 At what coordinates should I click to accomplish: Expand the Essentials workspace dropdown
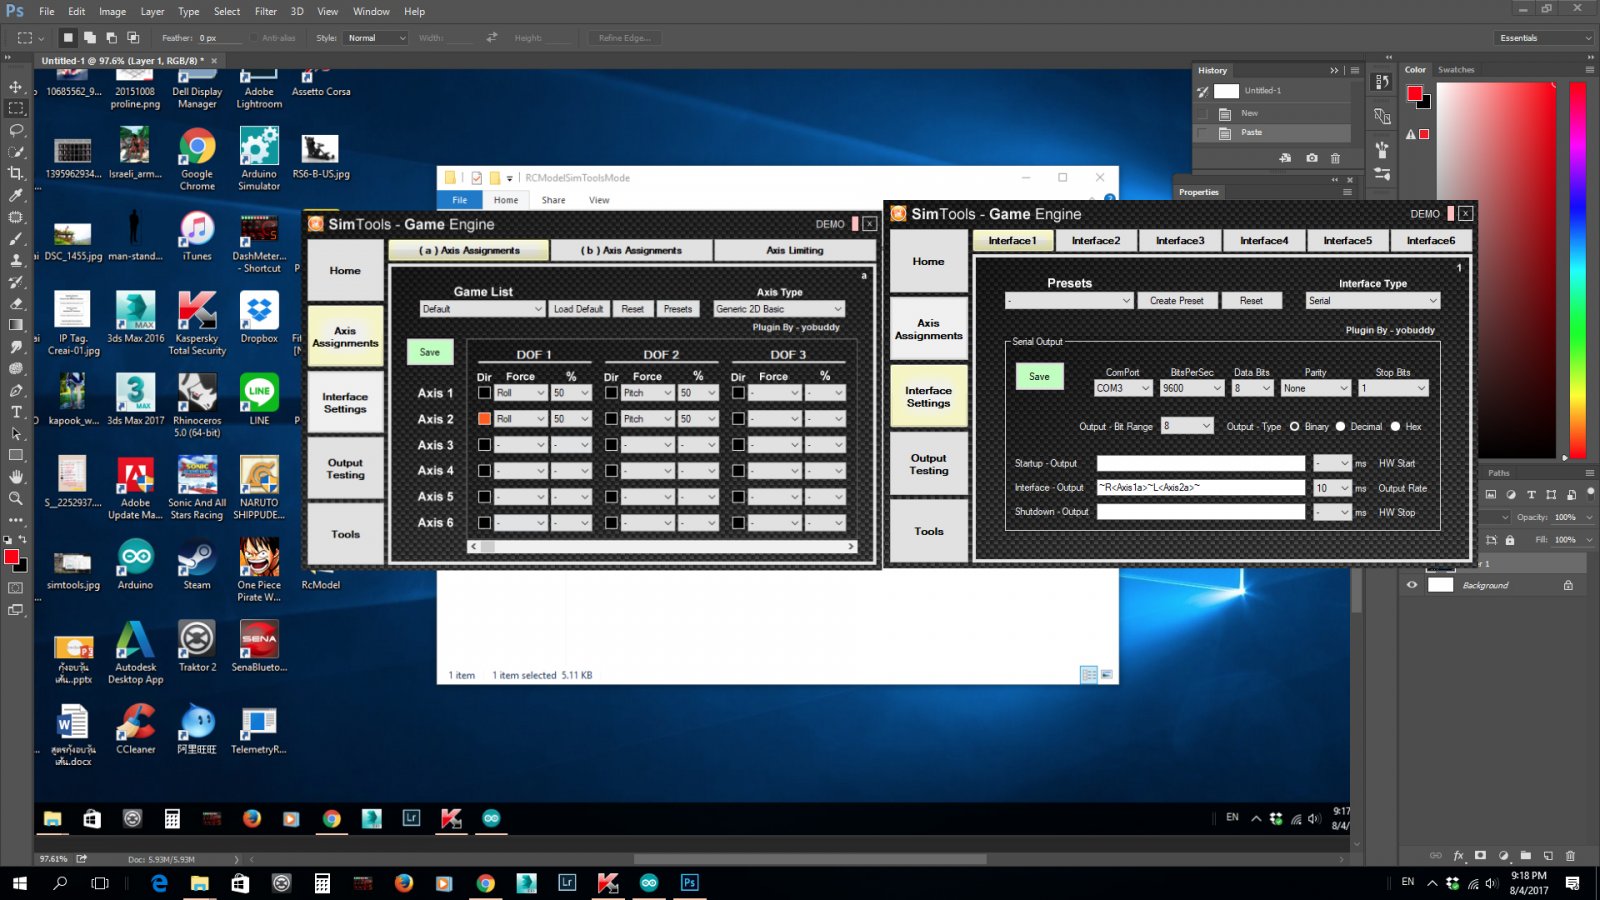click(1544, 38)
